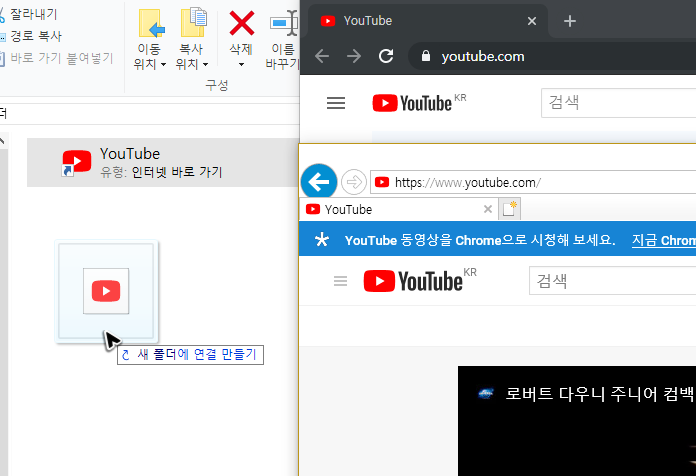Click the Rename (이름 바꾸기) icon
This screenshot has height=476, width=696.
pyautogui.click(x=284, y=23)
